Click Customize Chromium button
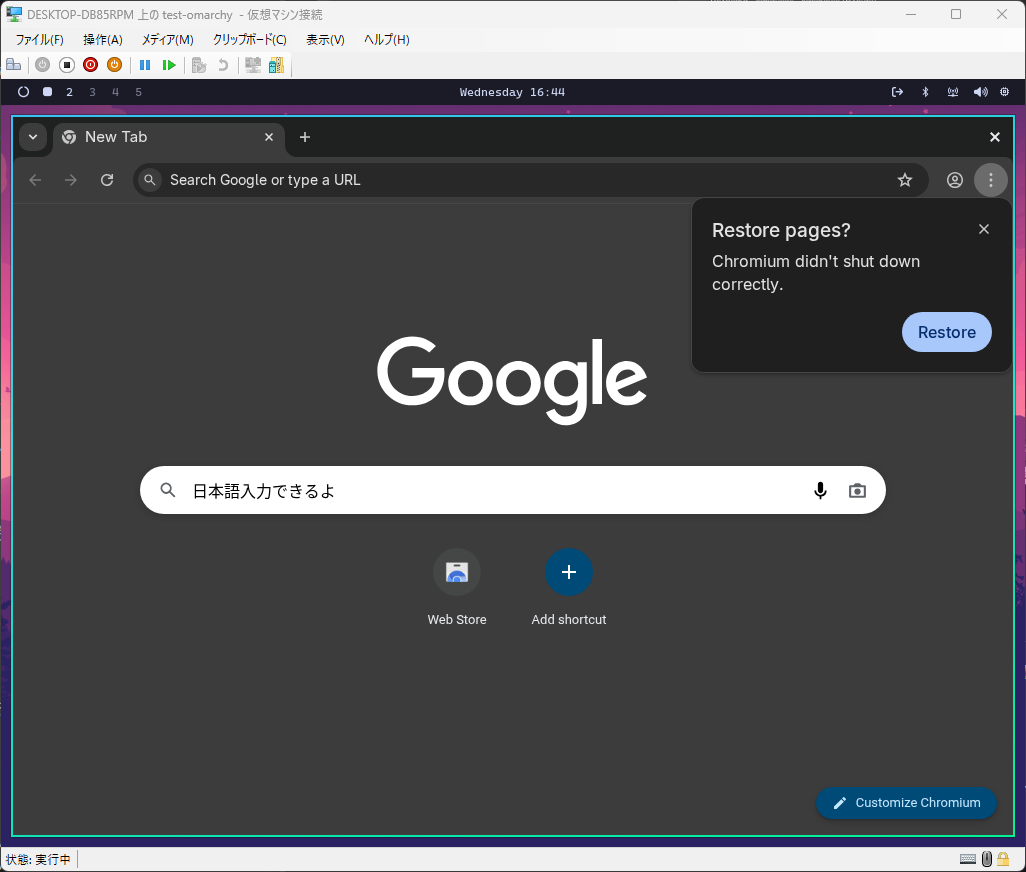 pyautogui.click(x=906, y=803)
